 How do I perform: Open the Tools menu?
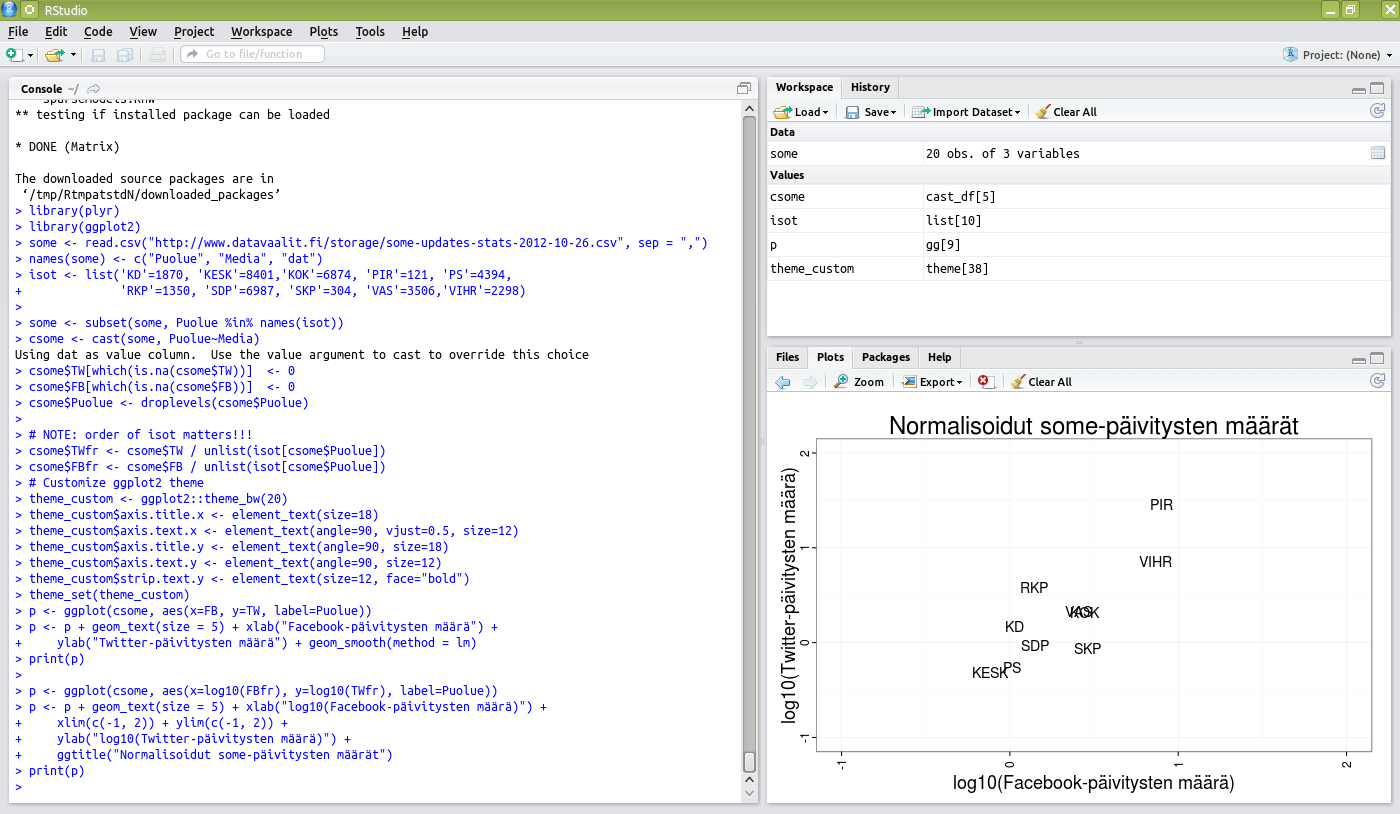point(370,31)
